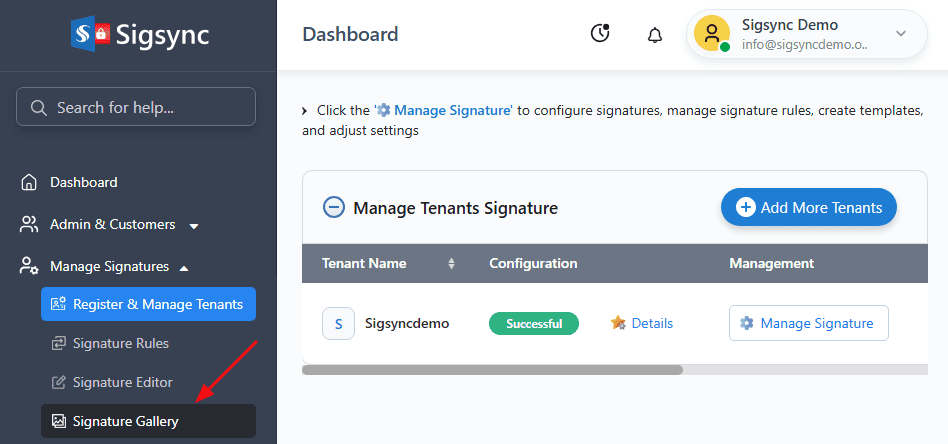Click the star icon beside Details
948x444 pixels.
618,323
